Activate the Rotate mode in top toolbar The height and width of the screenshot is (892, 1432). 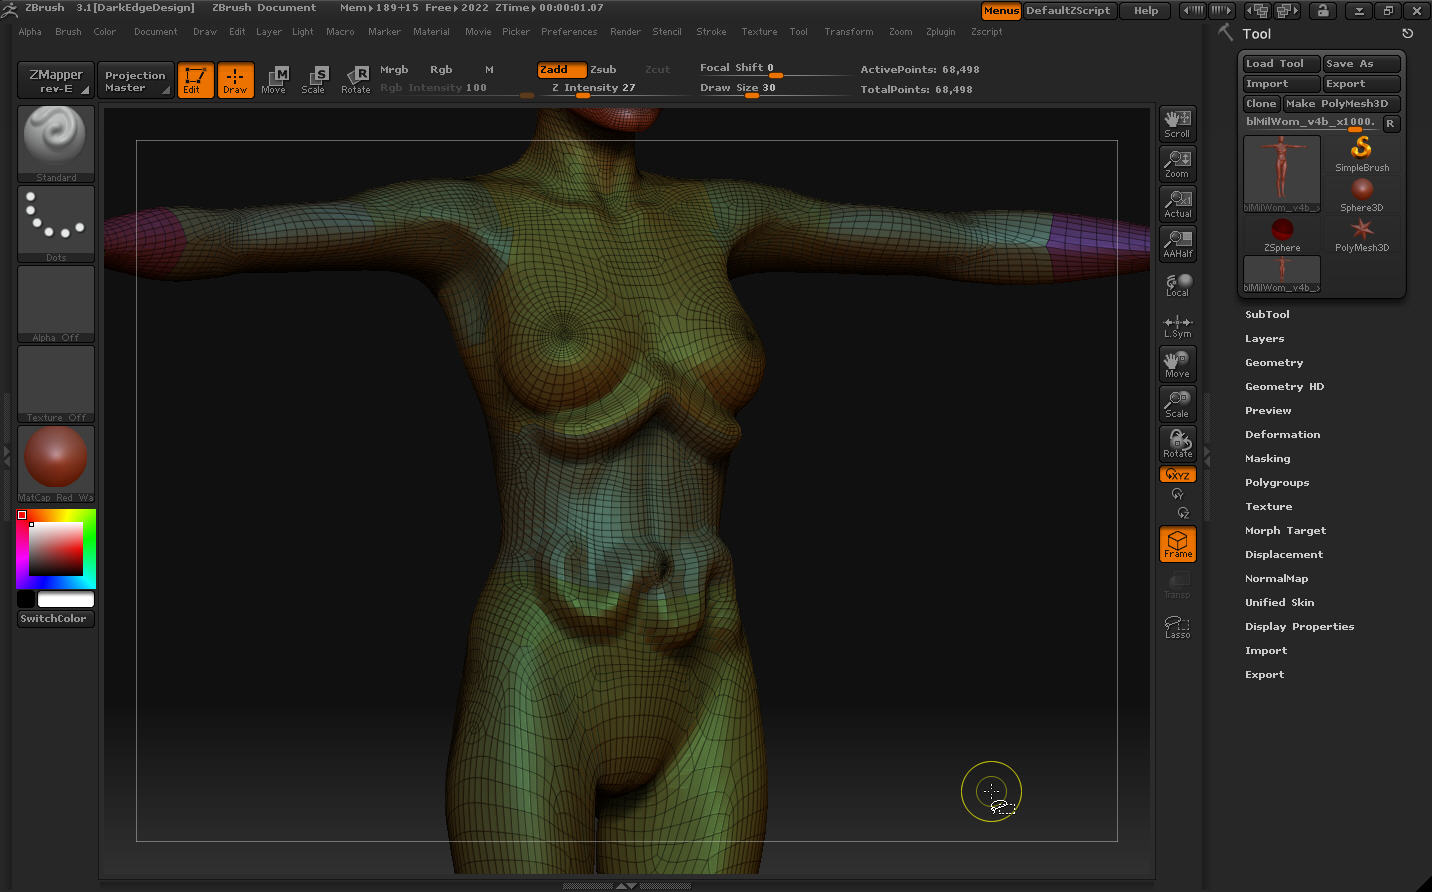pos(355,80)
